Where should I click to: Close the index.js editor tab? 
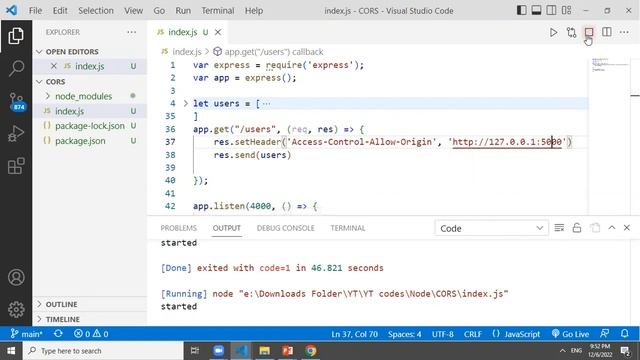[x=218, y=32]
